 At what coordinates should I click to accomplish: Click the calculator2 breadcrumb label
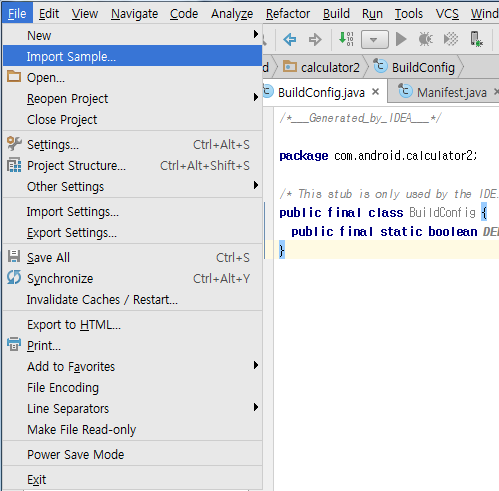pyautogui.click(x=330, y=68)
